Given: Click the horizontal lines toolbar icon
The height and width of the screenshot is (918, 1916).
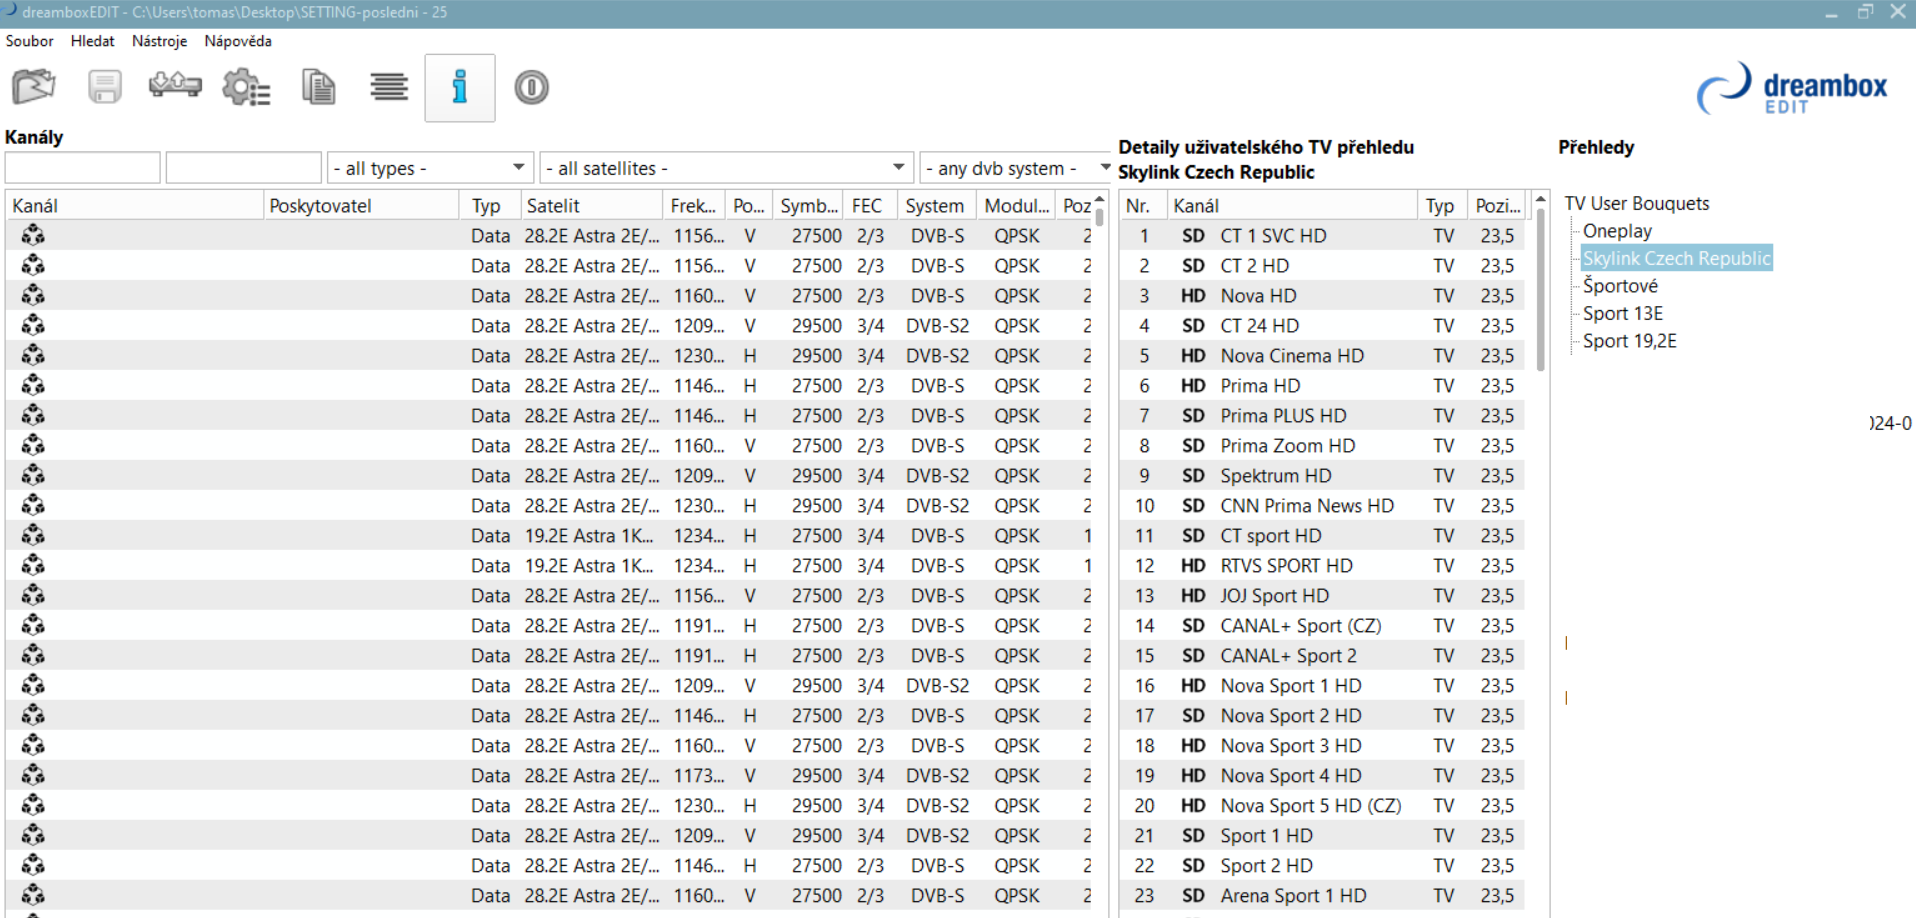Looking at the screenshot, I should 389,87.
